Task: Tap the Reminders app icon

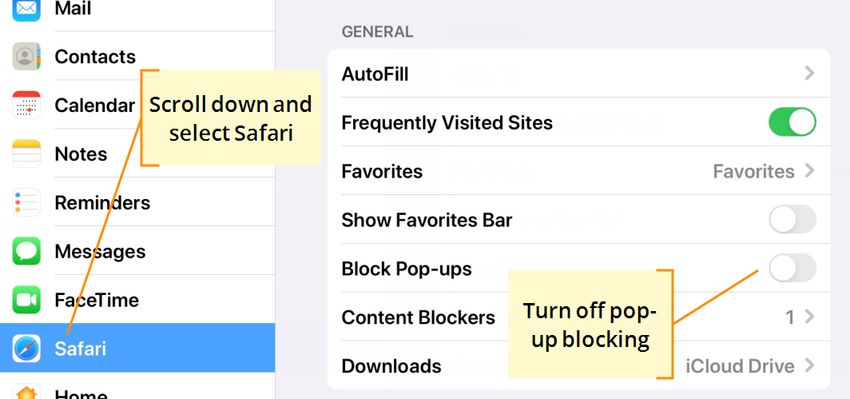Action: coord(27,203)
